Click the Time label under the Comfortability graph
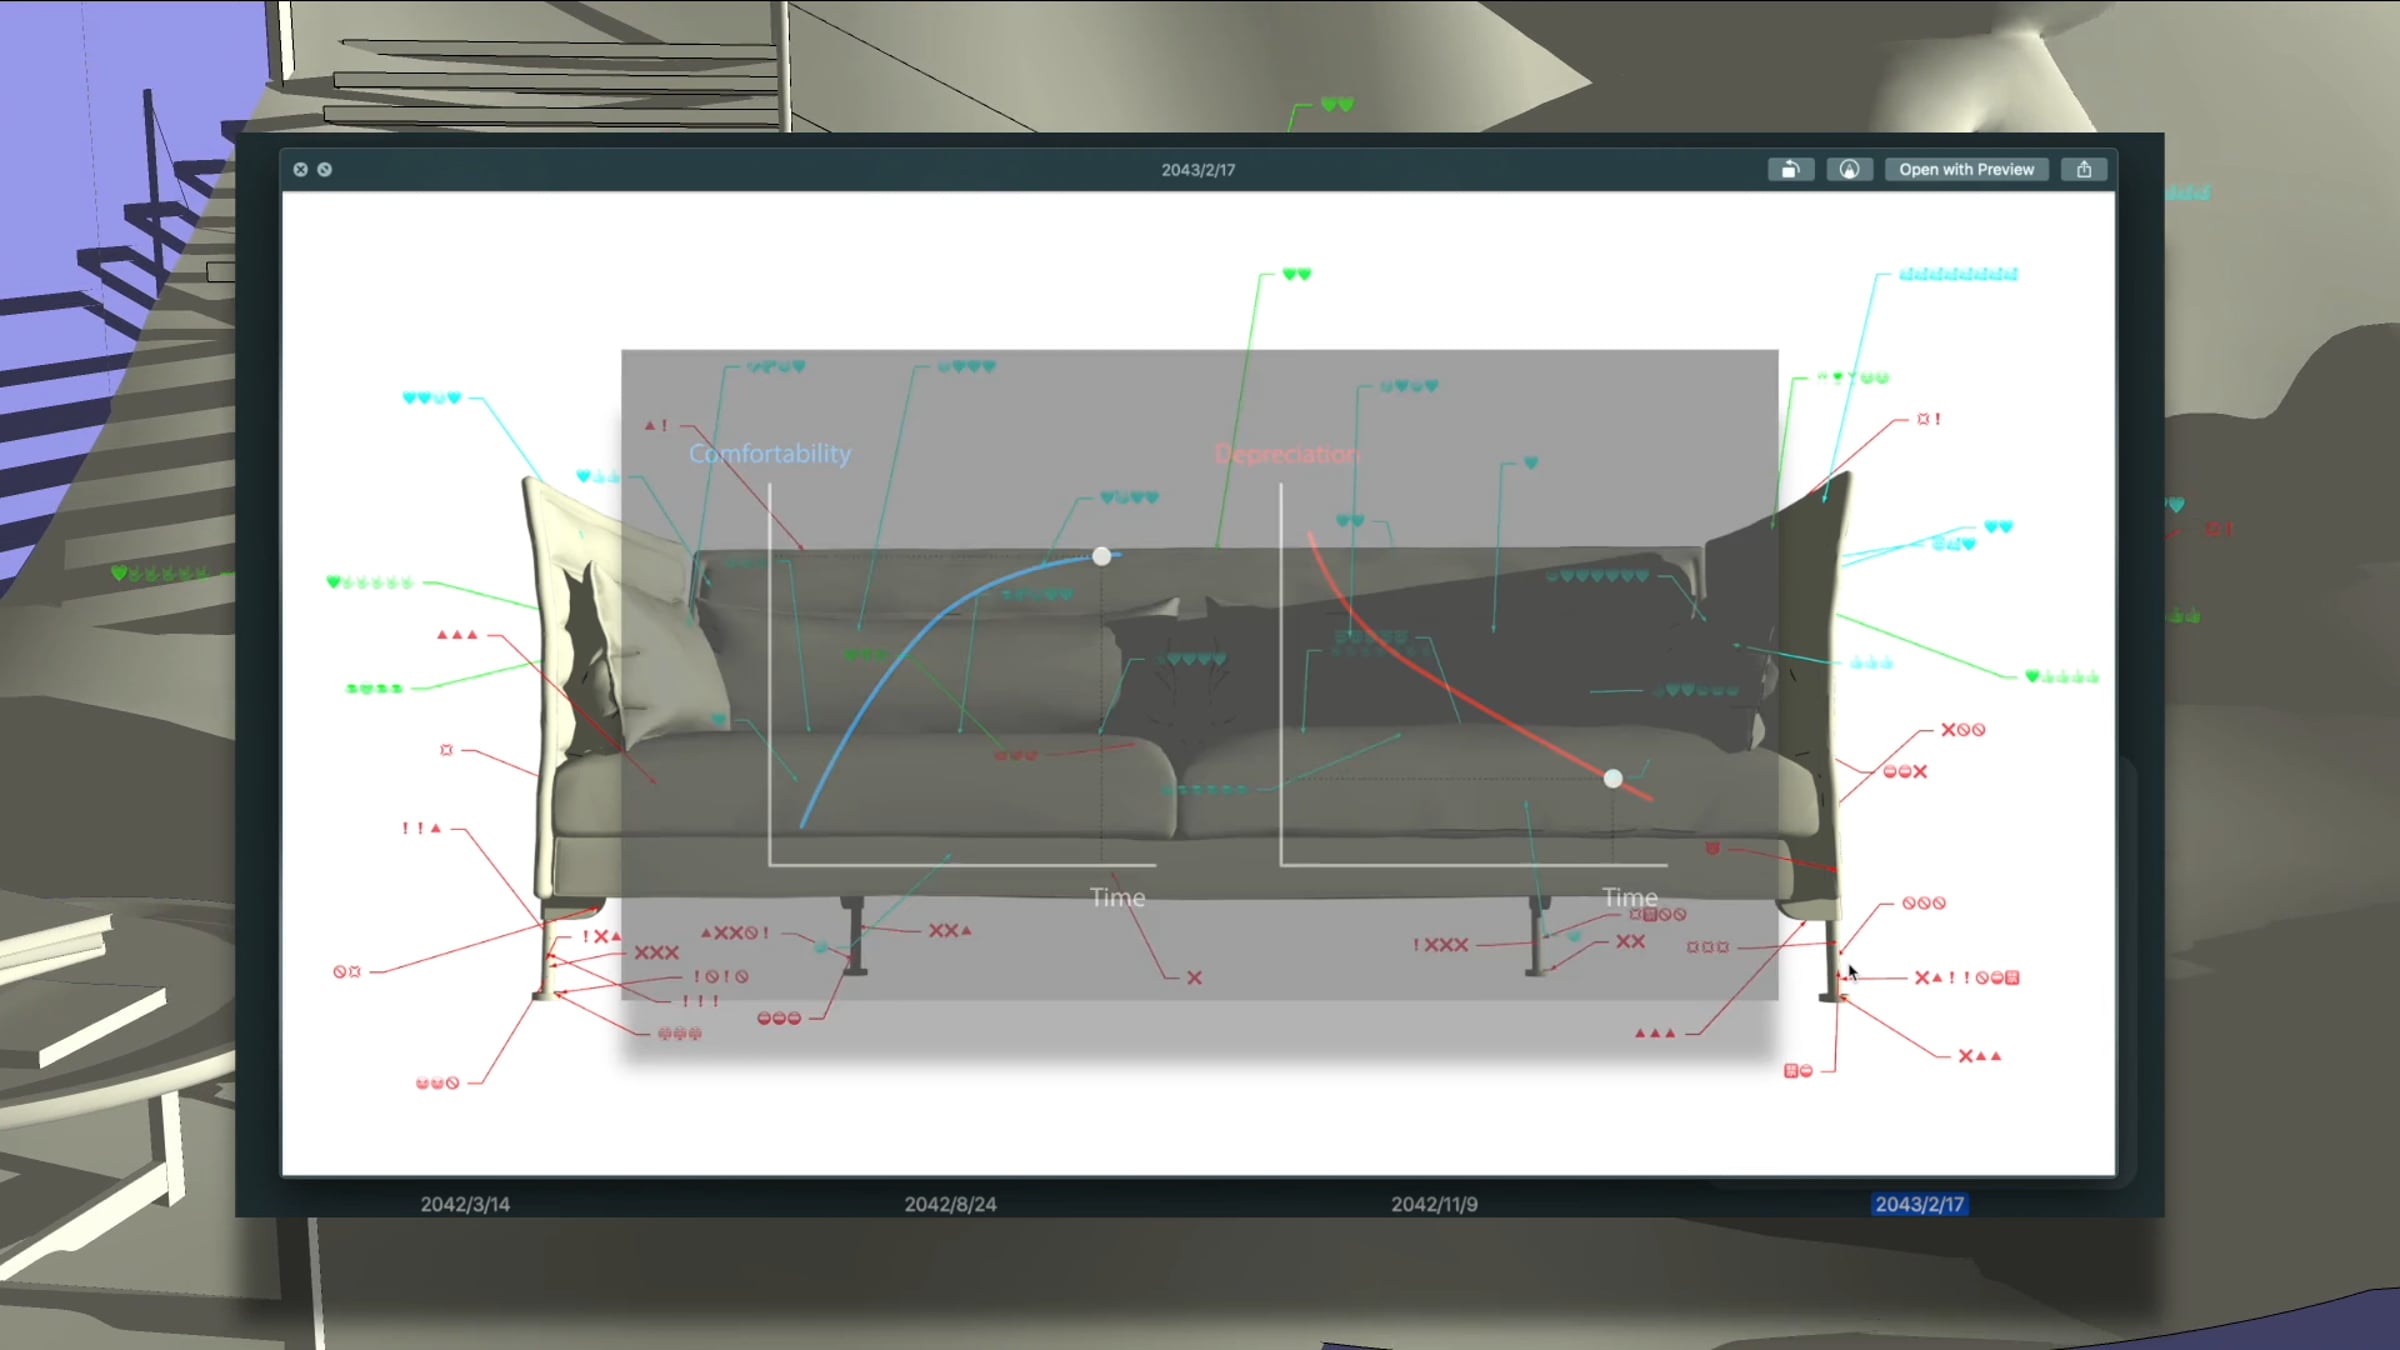The width and height of the screenshot is (2400, 1350). point(1117,897)
